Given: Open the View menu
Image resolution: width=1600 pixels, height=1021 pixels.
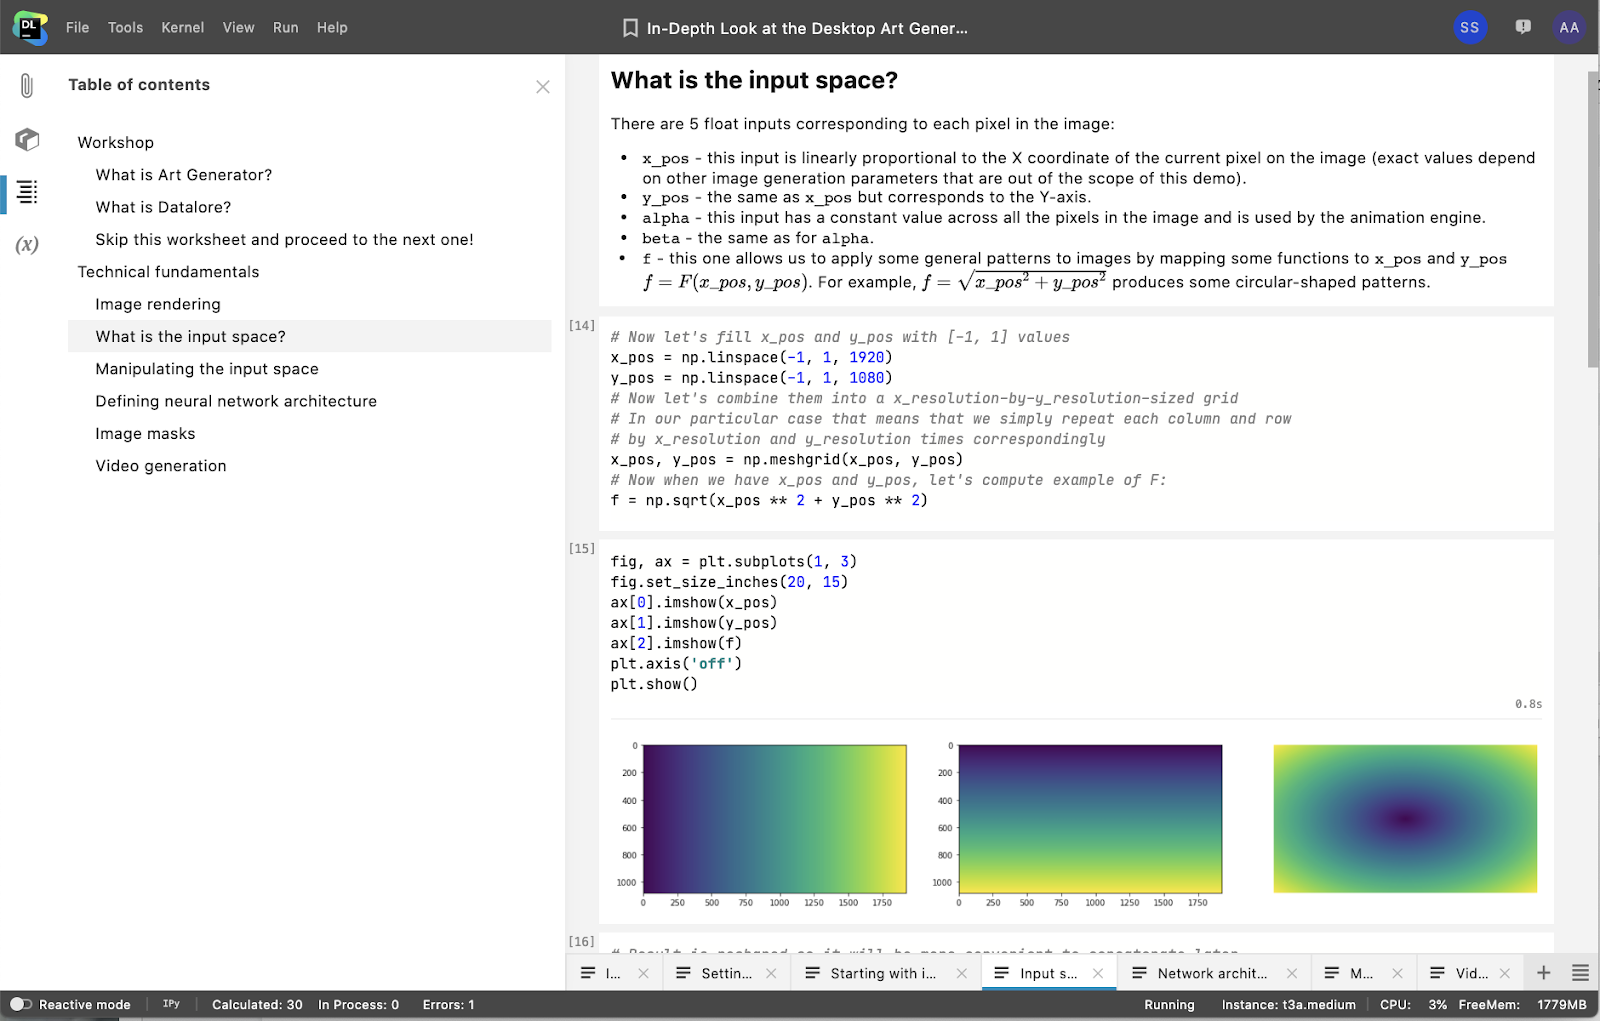Looking at the screenshot, I should click(238, 27).
